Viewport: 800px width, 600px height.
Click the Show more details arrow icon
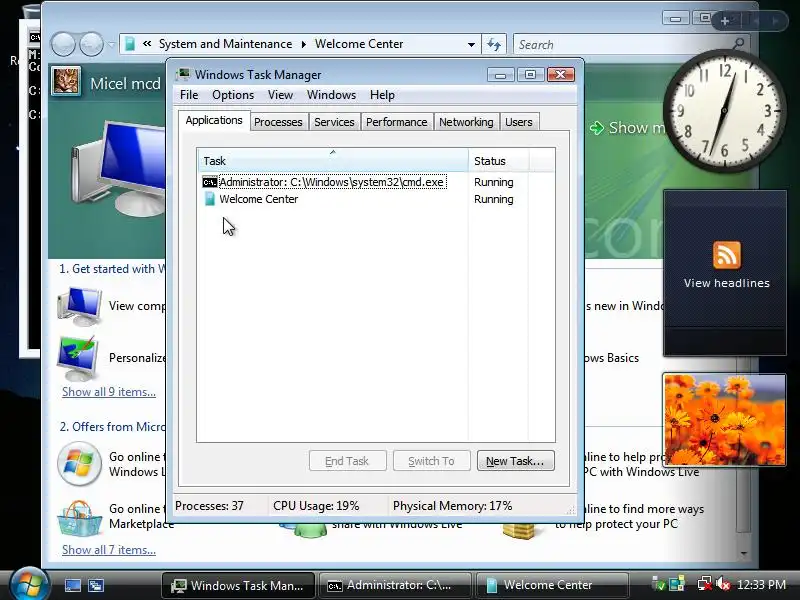[596, 128]
